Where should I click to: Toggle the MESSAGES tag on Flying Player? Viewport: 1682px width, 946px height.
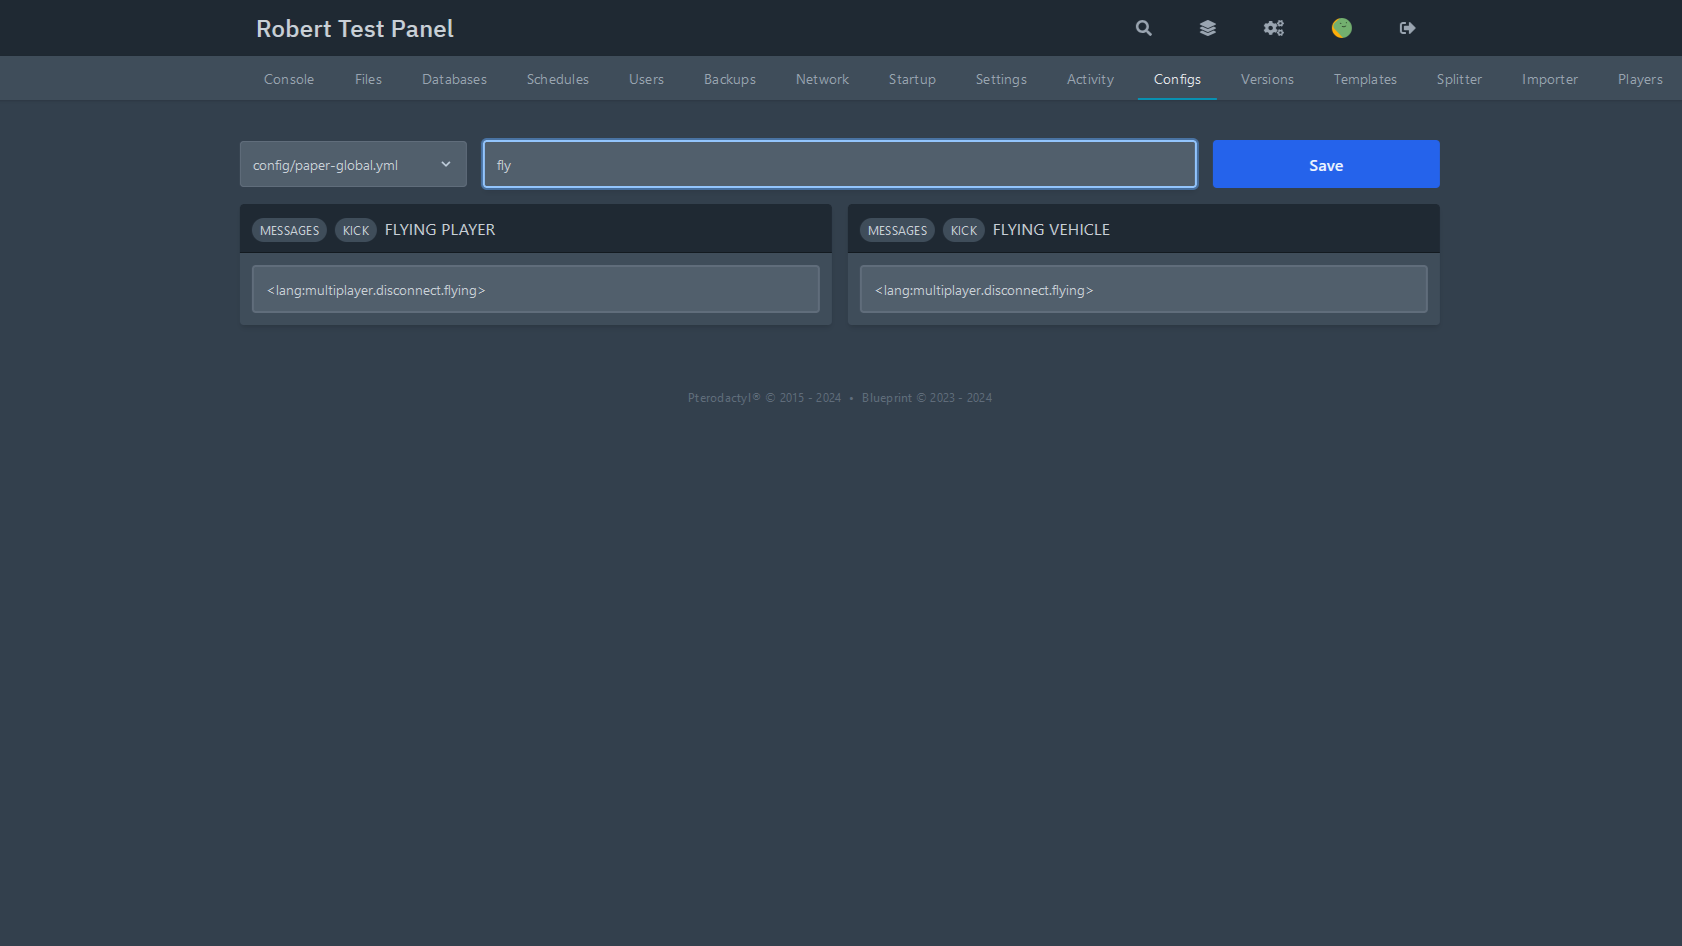click(289, 230)
